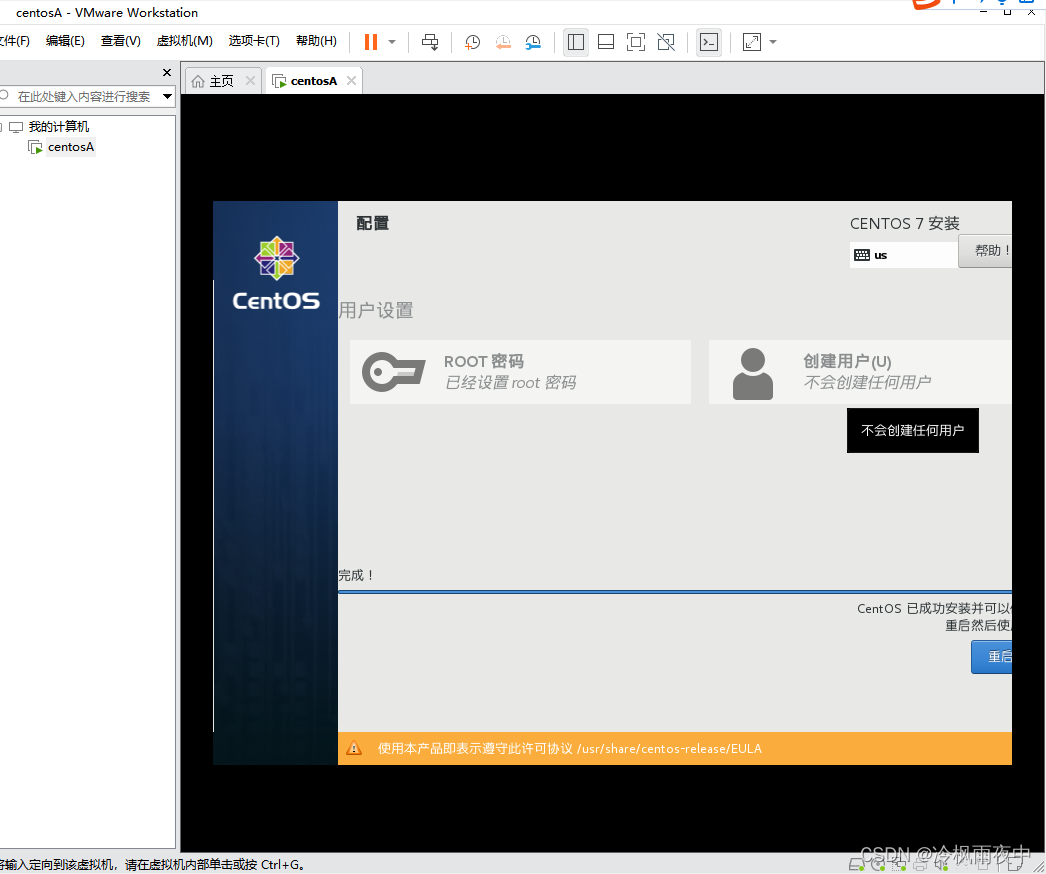
Task: Toggle the console view button
Action: (708, 42)
